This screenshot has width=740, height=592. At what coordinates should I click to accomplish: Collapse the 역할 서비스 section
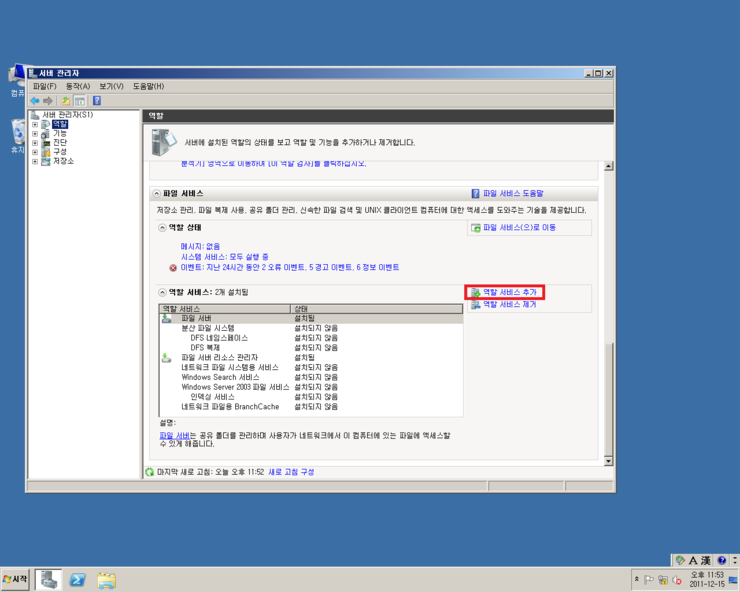(162, 293)
